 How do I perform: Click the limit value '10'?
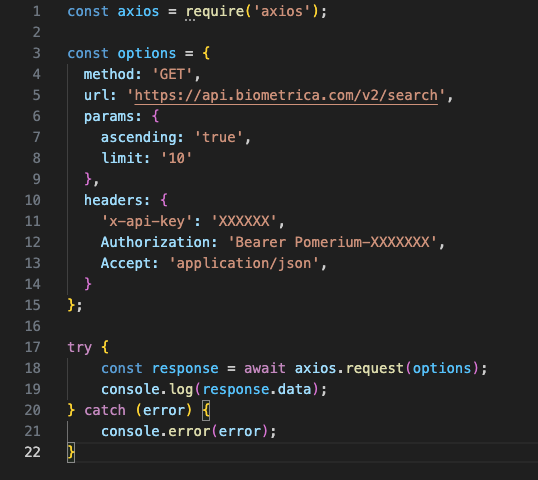click(x=176, y=159)
